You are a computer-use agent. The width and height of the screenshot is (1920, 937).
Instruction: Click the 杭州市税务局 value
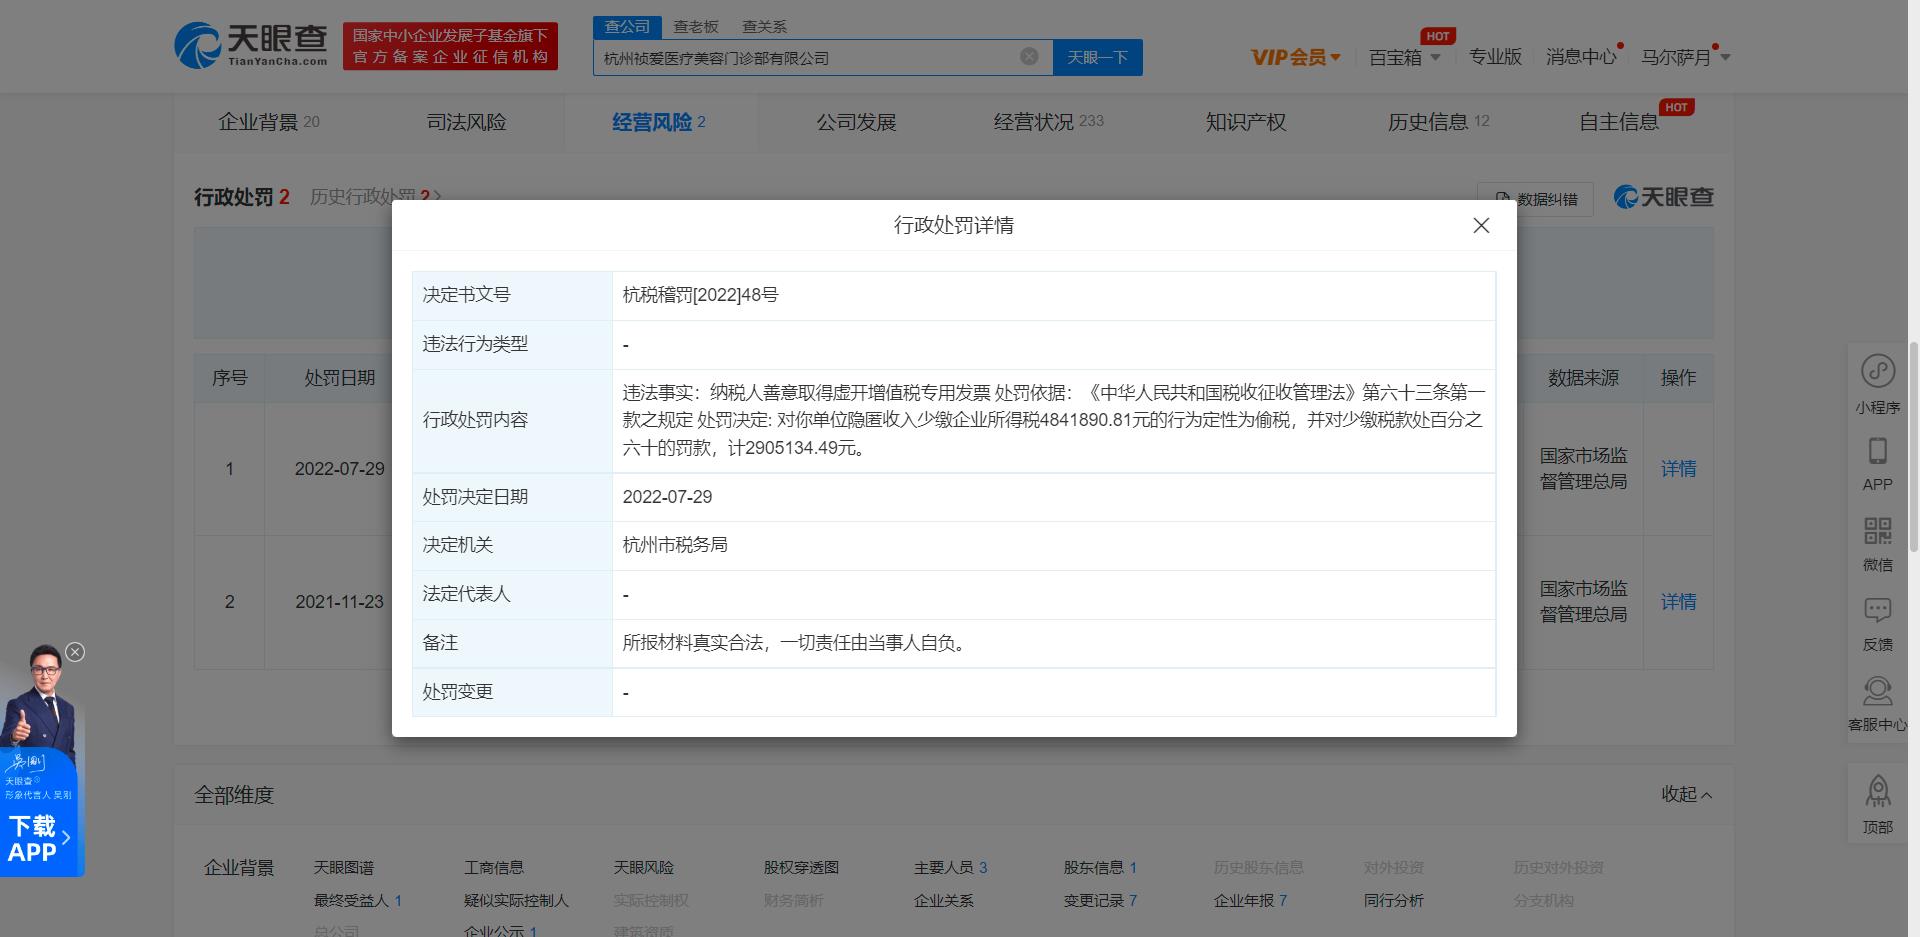point(675,545)
